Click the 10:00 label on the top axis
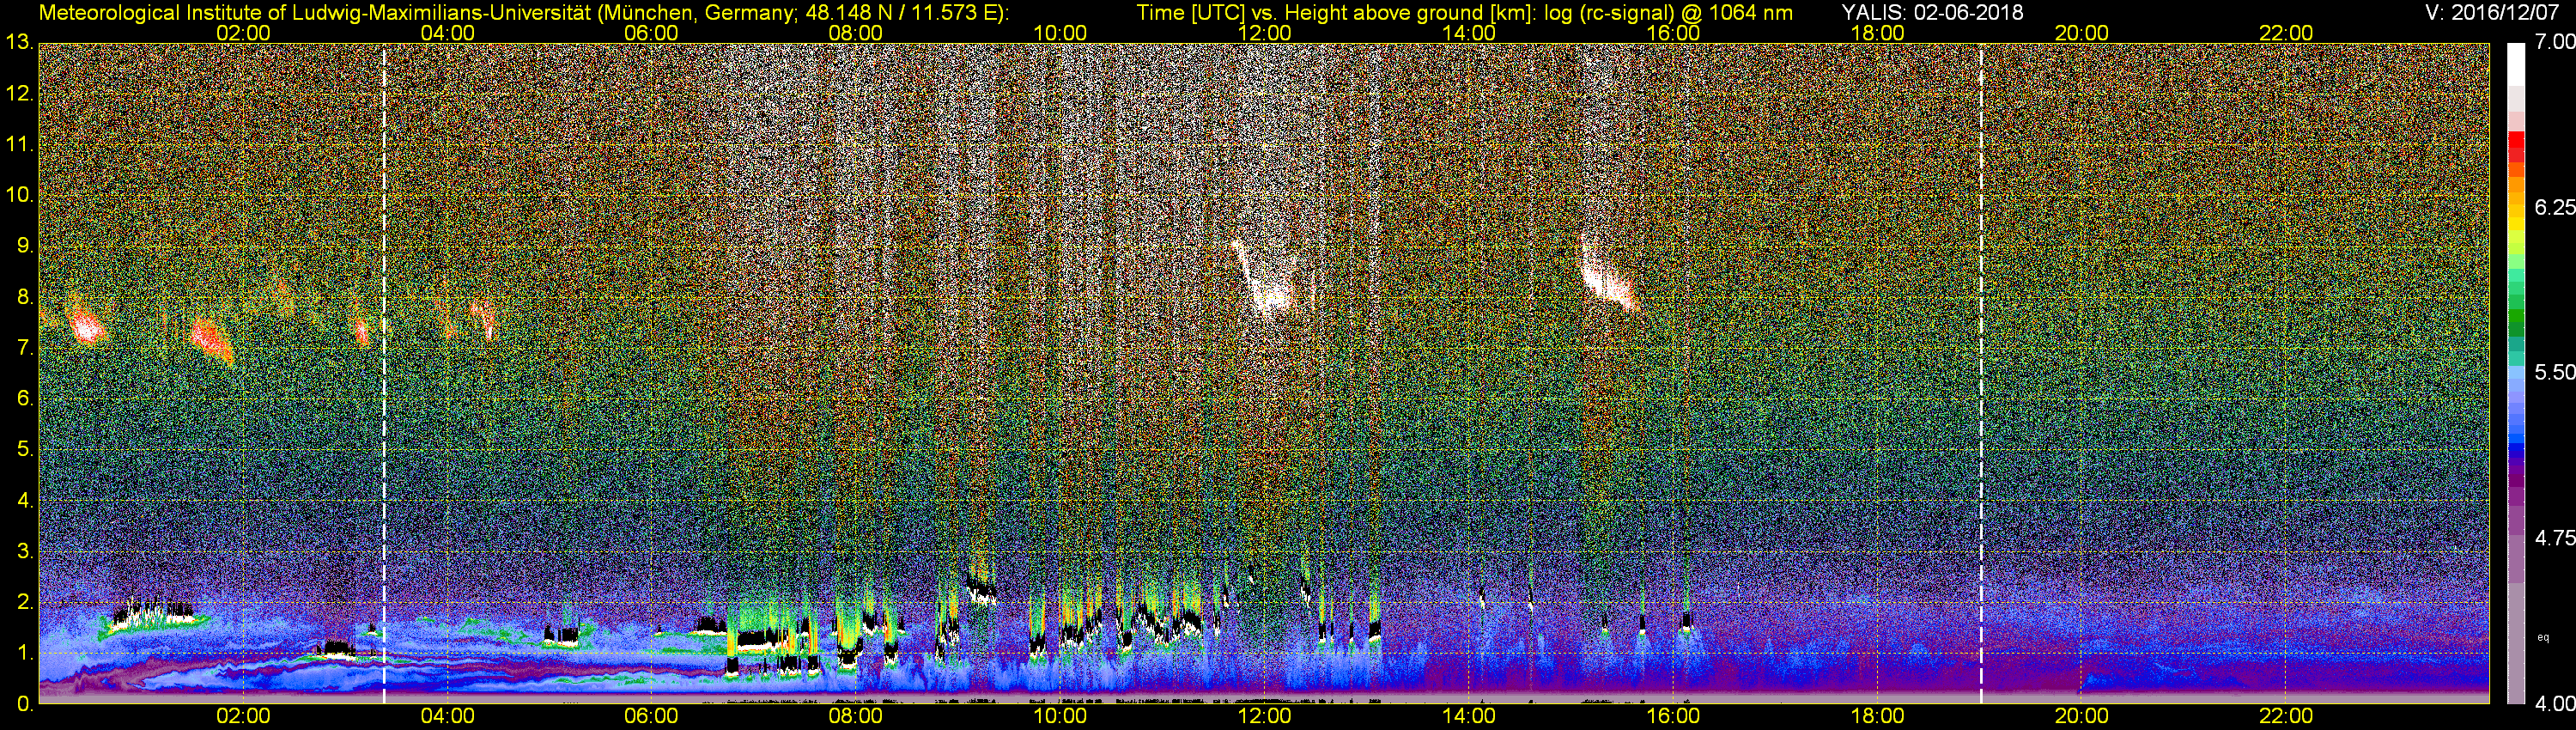Viewport: 2576px width, 730px height. [1060, 32]
